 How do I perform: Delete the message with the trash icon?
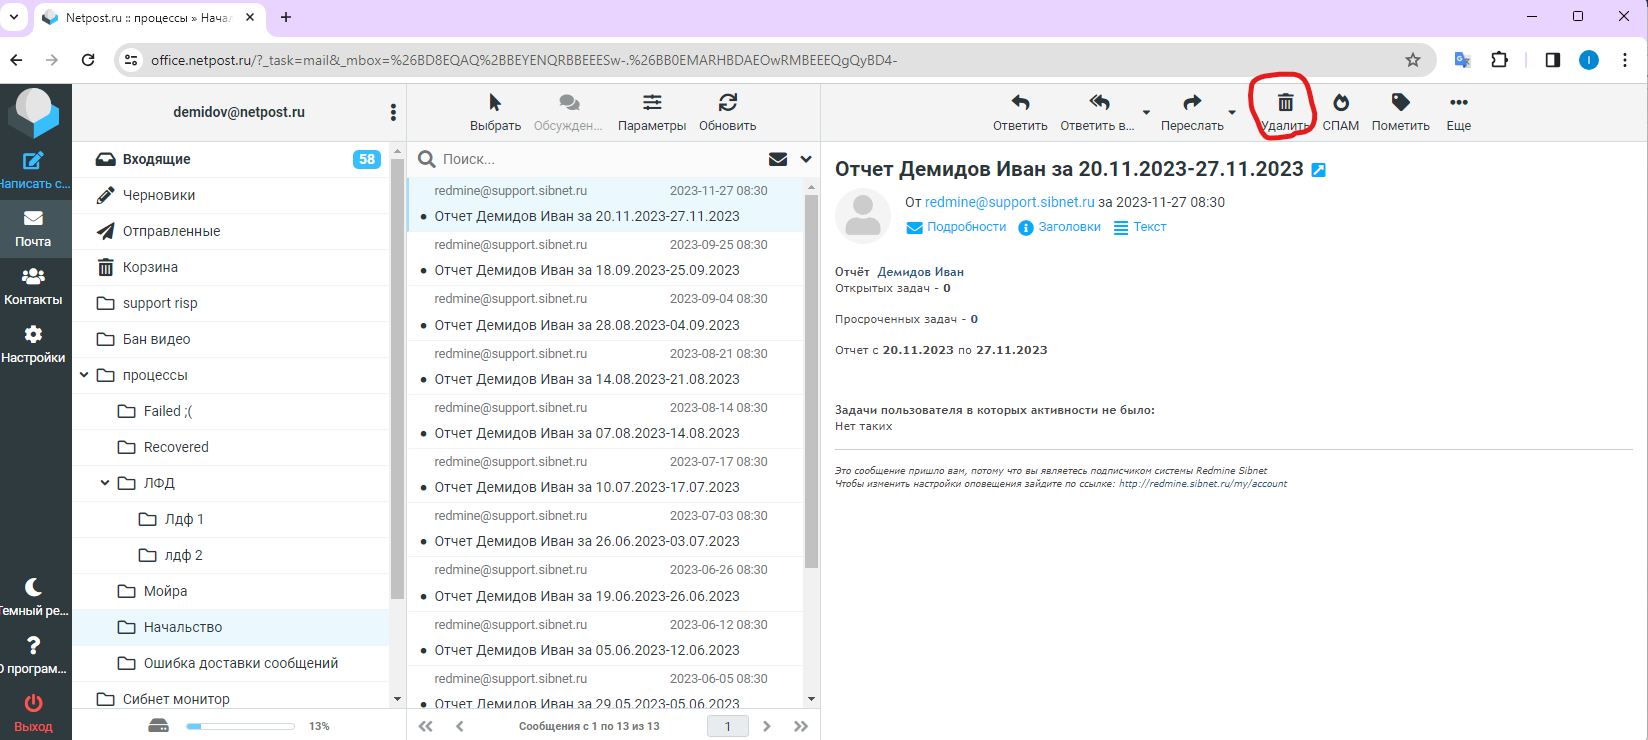click(1285, 103)
